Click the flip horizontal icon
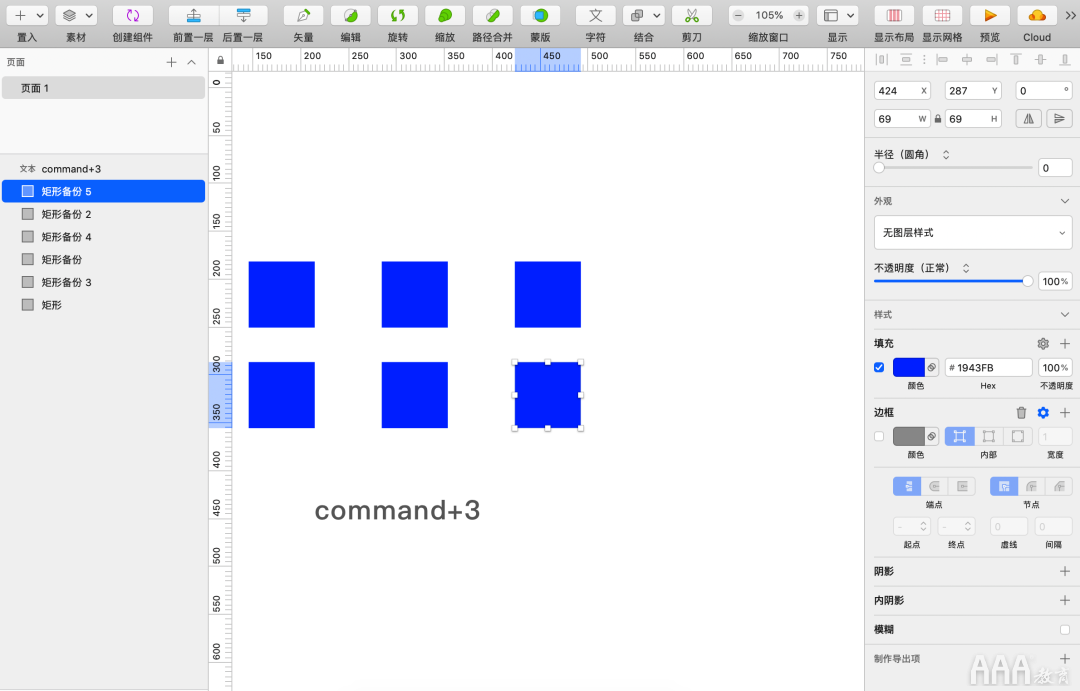The image size is (1080, 691). [1028, 118]
